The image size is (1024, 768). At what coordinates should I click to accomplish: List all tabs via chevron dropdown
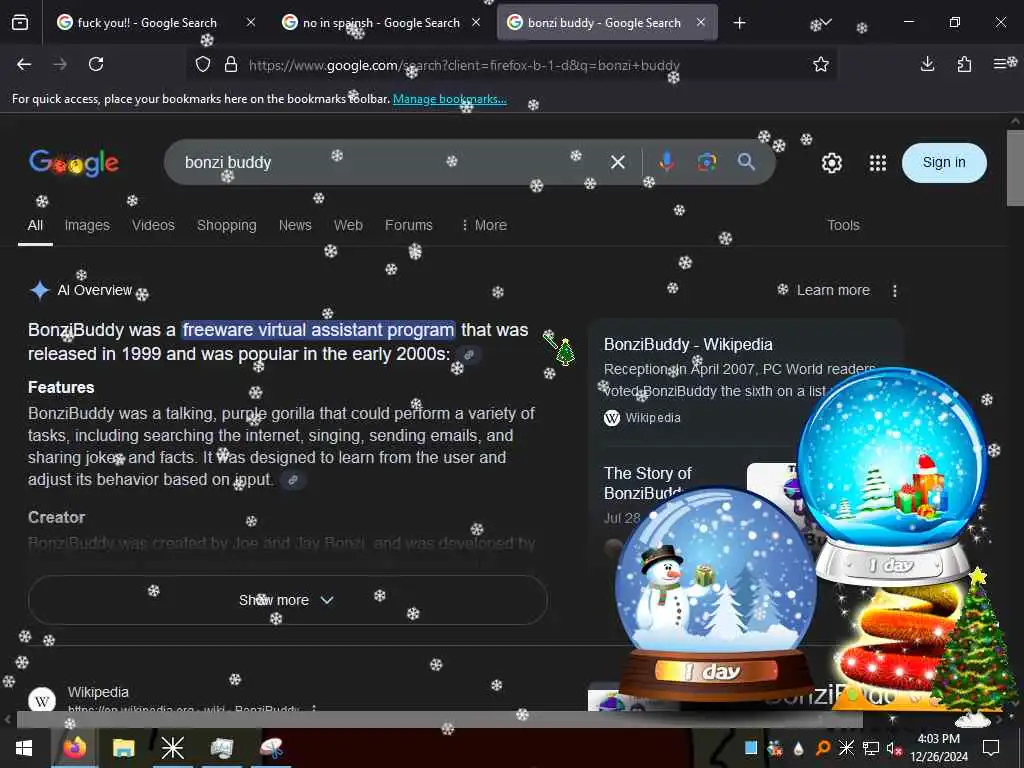[825, 22]
